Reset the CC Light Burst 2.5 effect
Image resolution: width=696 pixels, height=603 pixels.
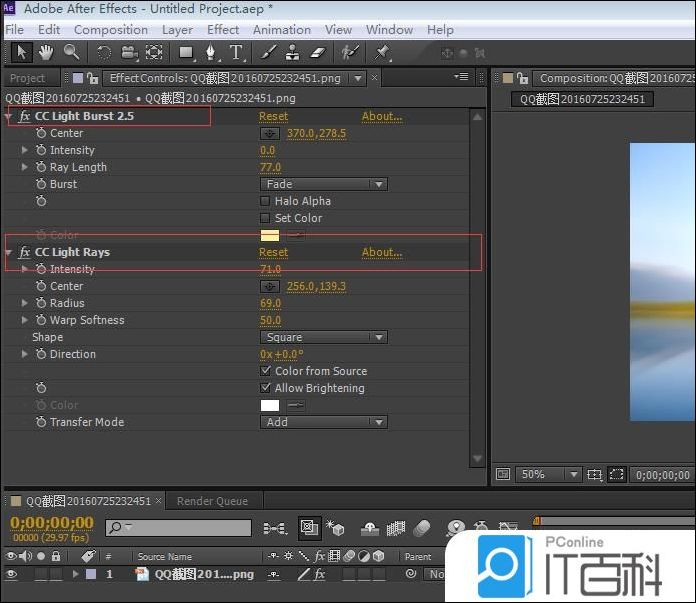coord(273,116)
